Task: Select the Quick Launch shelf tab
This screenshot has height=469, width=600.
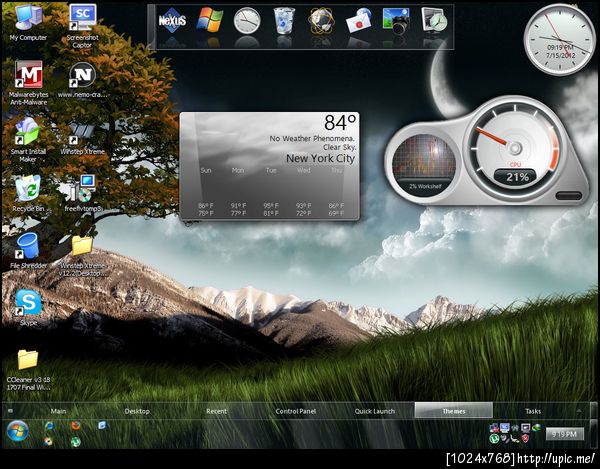Action: pos(375,411)
